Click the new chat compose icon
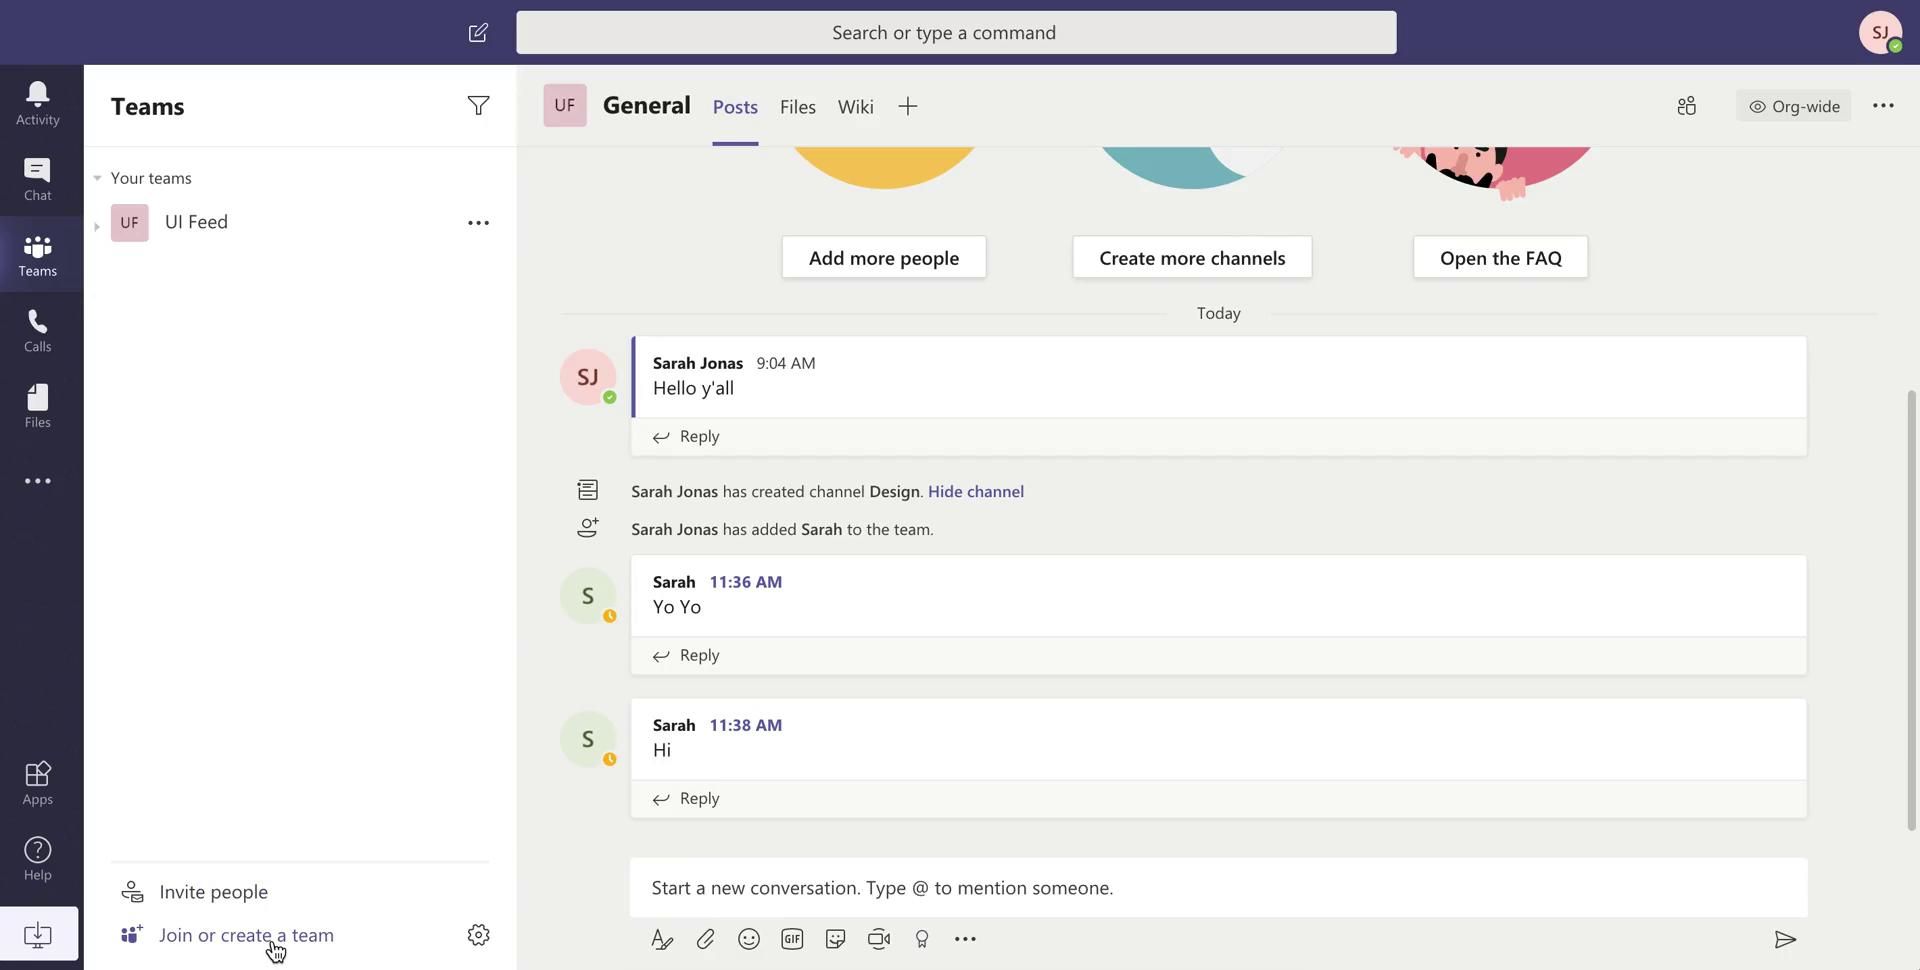This screenshot has height=970, width=1920. point(478,33)
